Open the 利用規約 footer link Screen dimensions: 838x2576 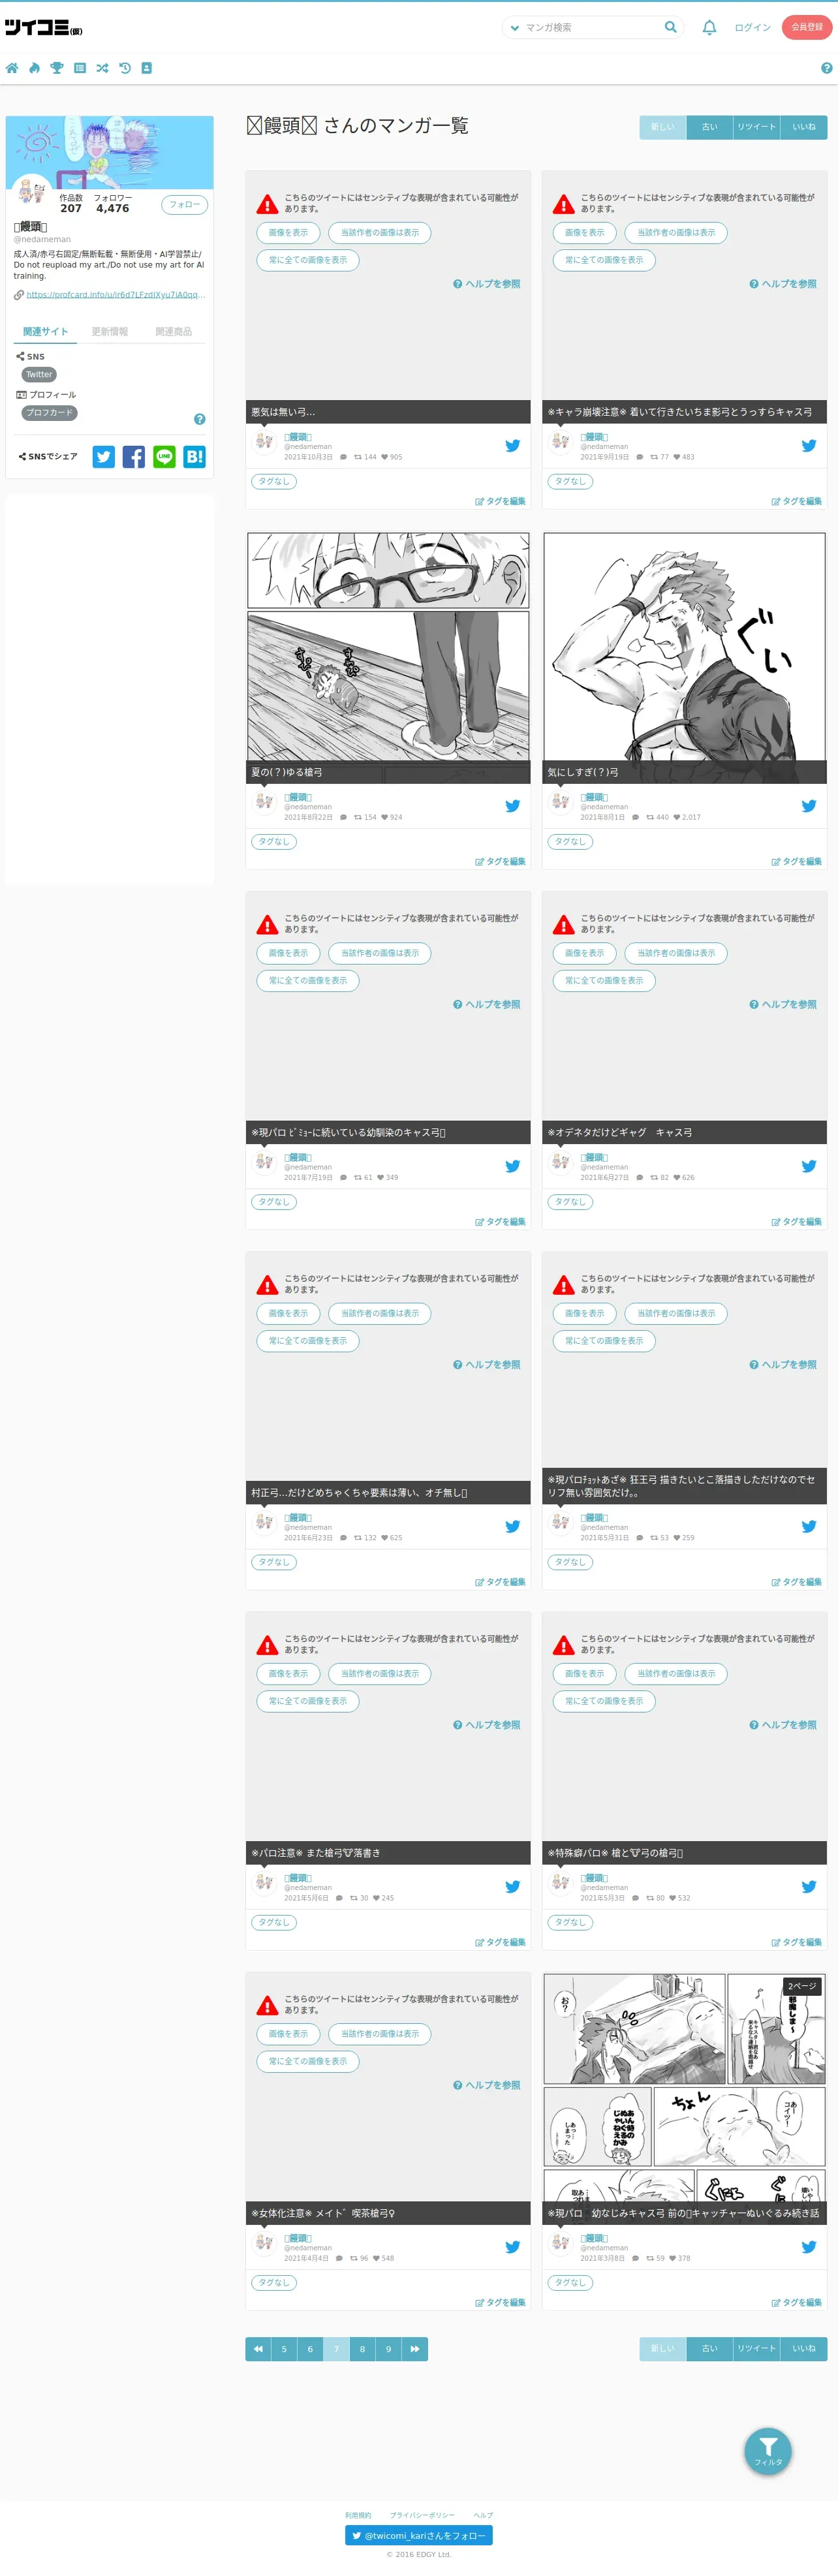358,2515
